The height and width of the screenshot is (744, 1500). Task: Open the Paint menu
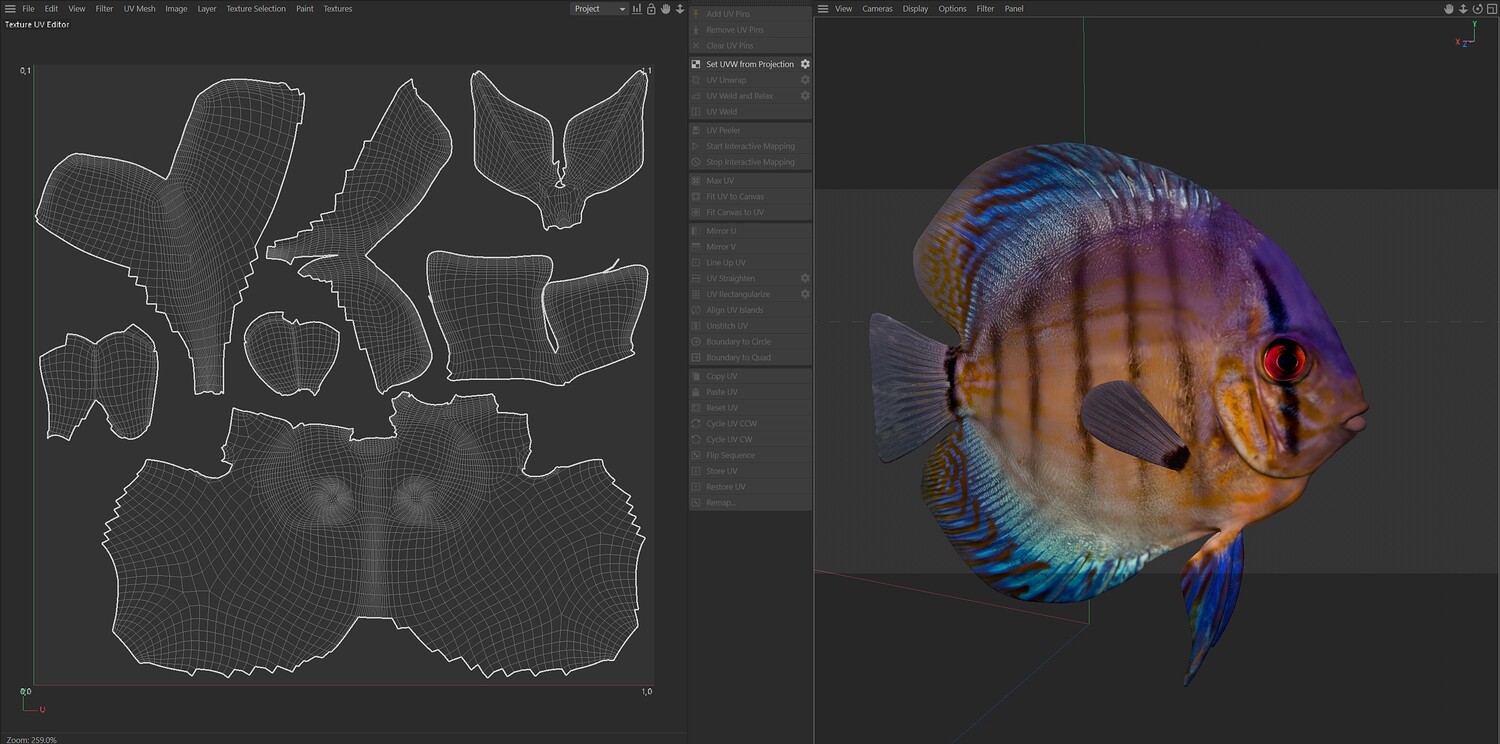305,9
